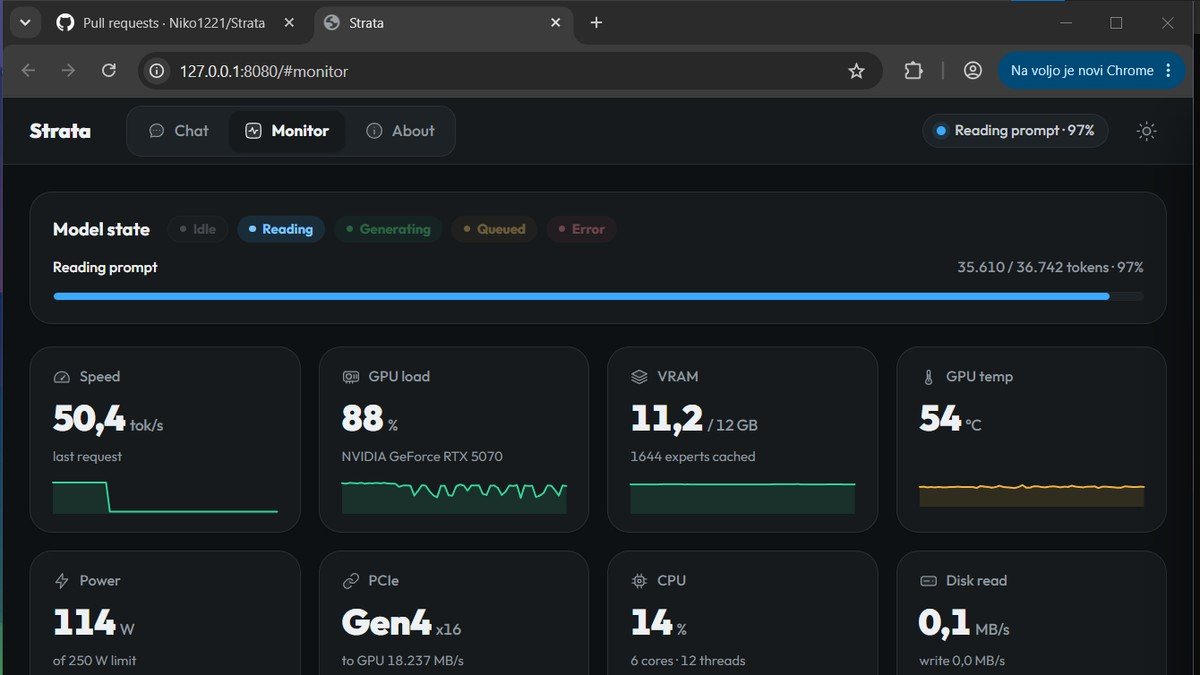Open the Chrome profile icon
The image size is (1200, 675).
click(x=973, y=71)
